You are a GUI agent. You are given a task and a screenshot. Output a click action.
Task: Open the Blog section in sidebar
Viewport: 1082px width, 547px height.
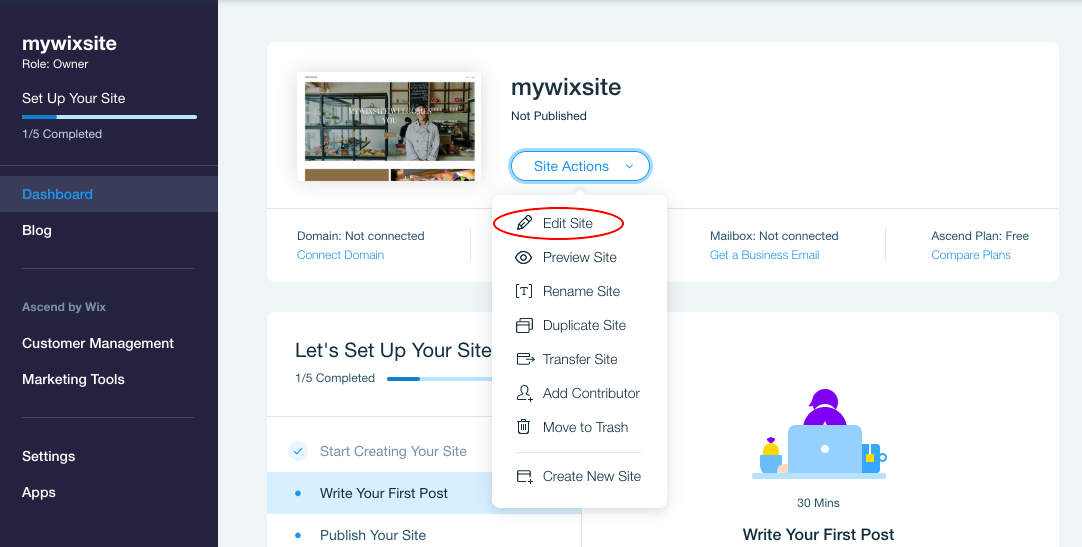pyautogui.click(x=37, y=230)
